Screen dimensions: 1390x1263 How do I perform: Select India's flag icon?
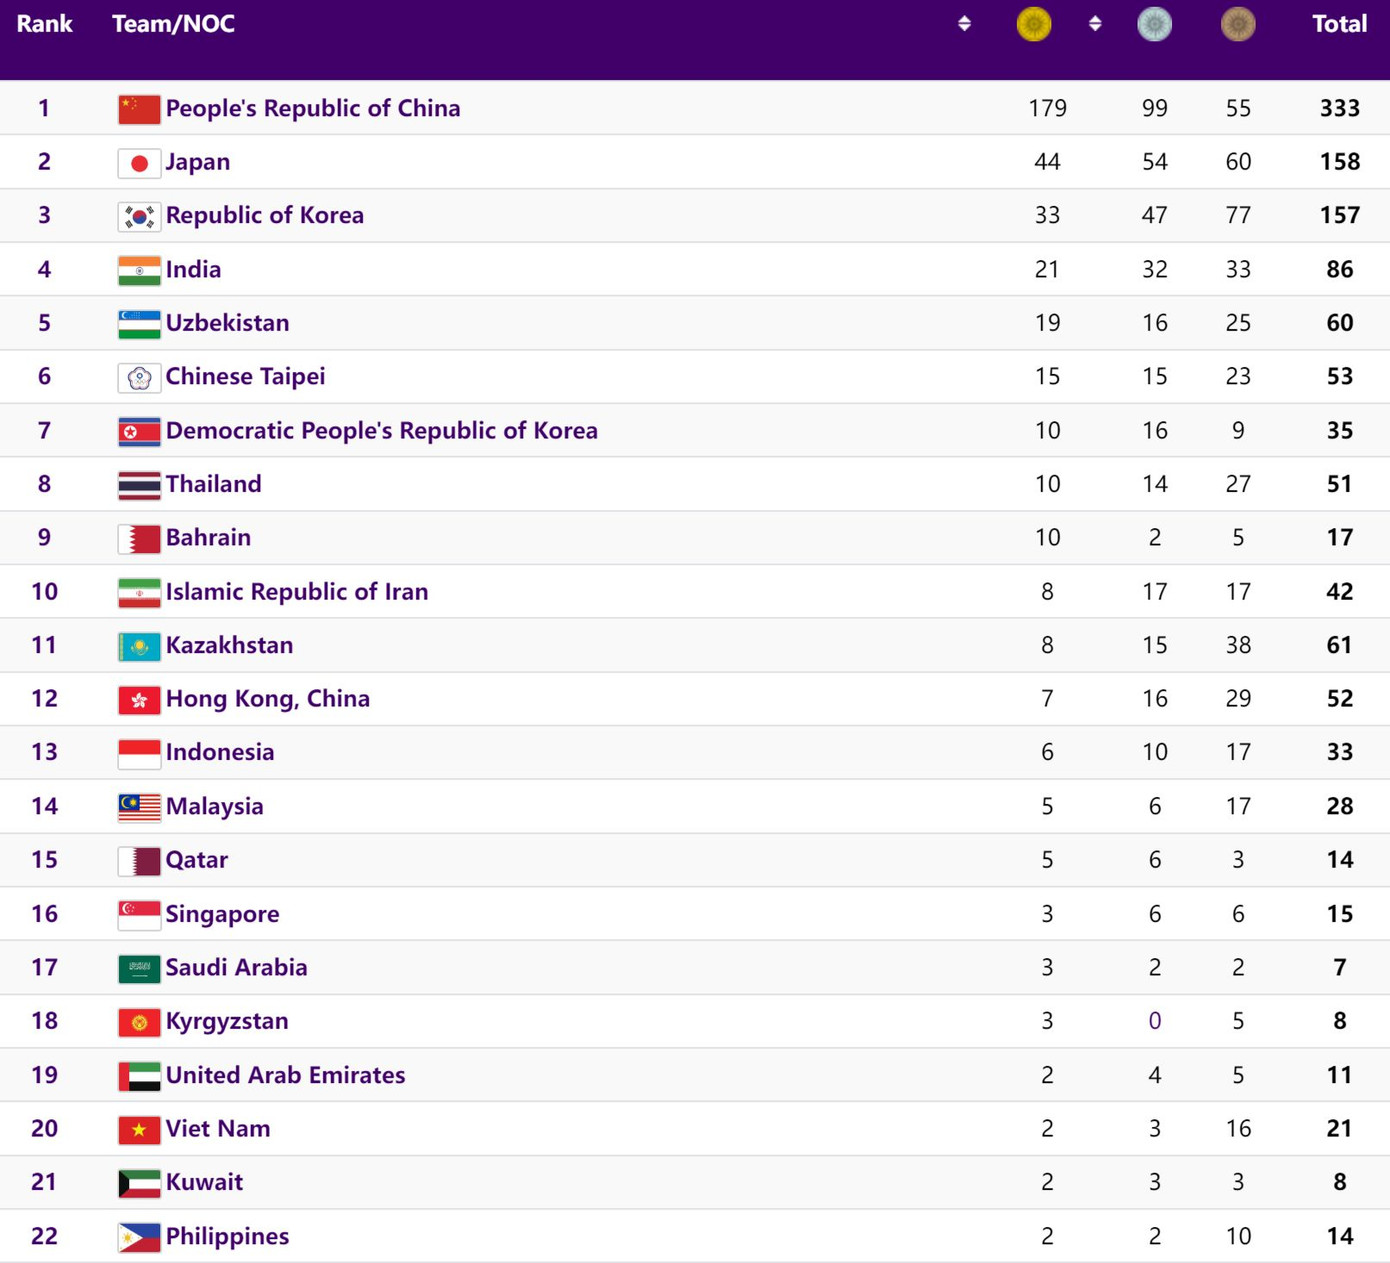coord(139,269)
